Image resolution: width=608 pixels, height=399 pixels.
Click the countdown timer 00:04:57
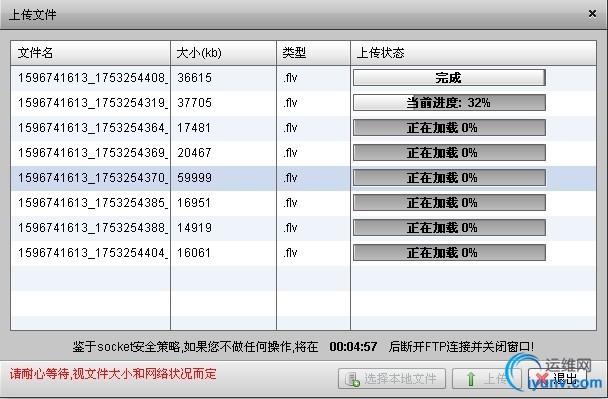[x=353, y=346]
